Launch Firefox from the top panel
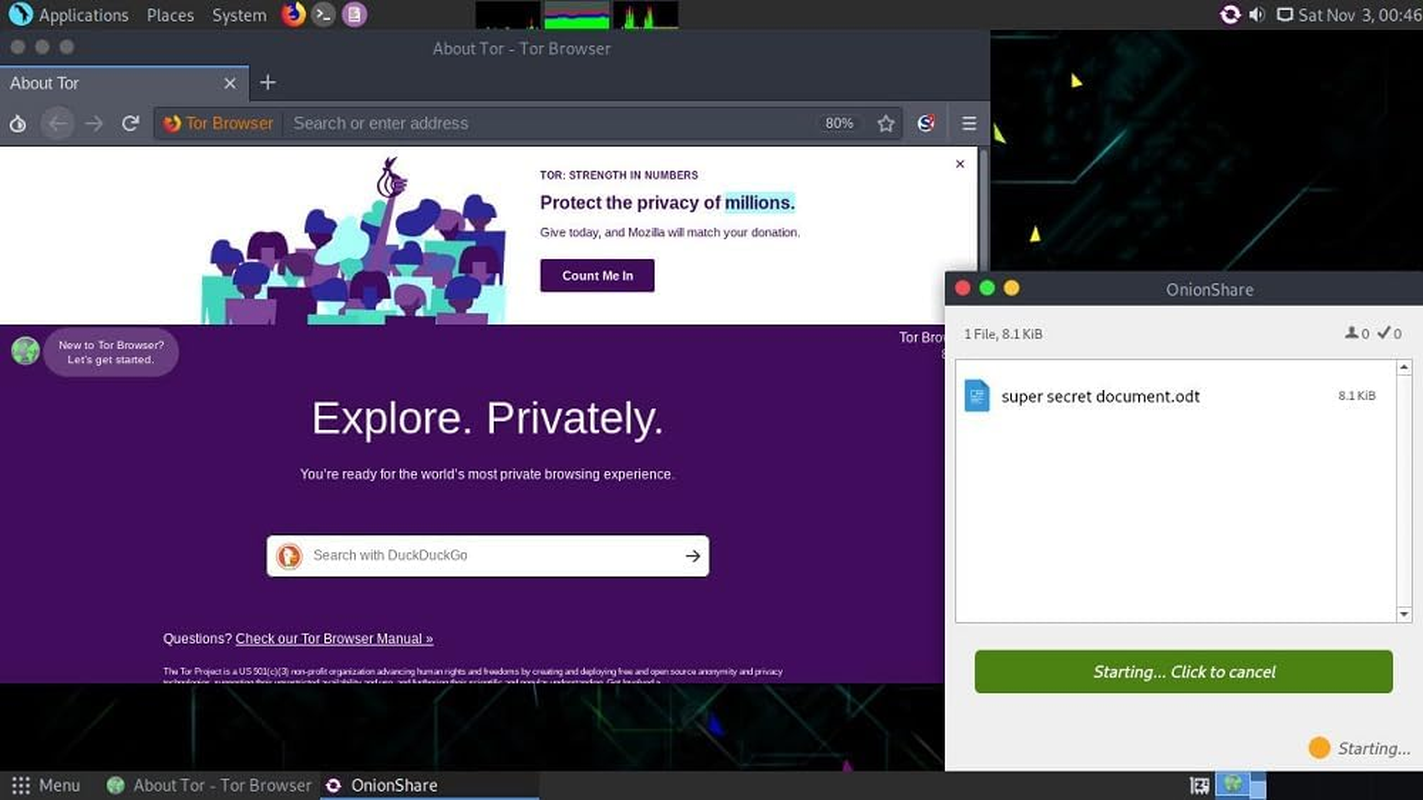Image resolution: width=1423 pixels, height=800 pixels. click(293, 15)
